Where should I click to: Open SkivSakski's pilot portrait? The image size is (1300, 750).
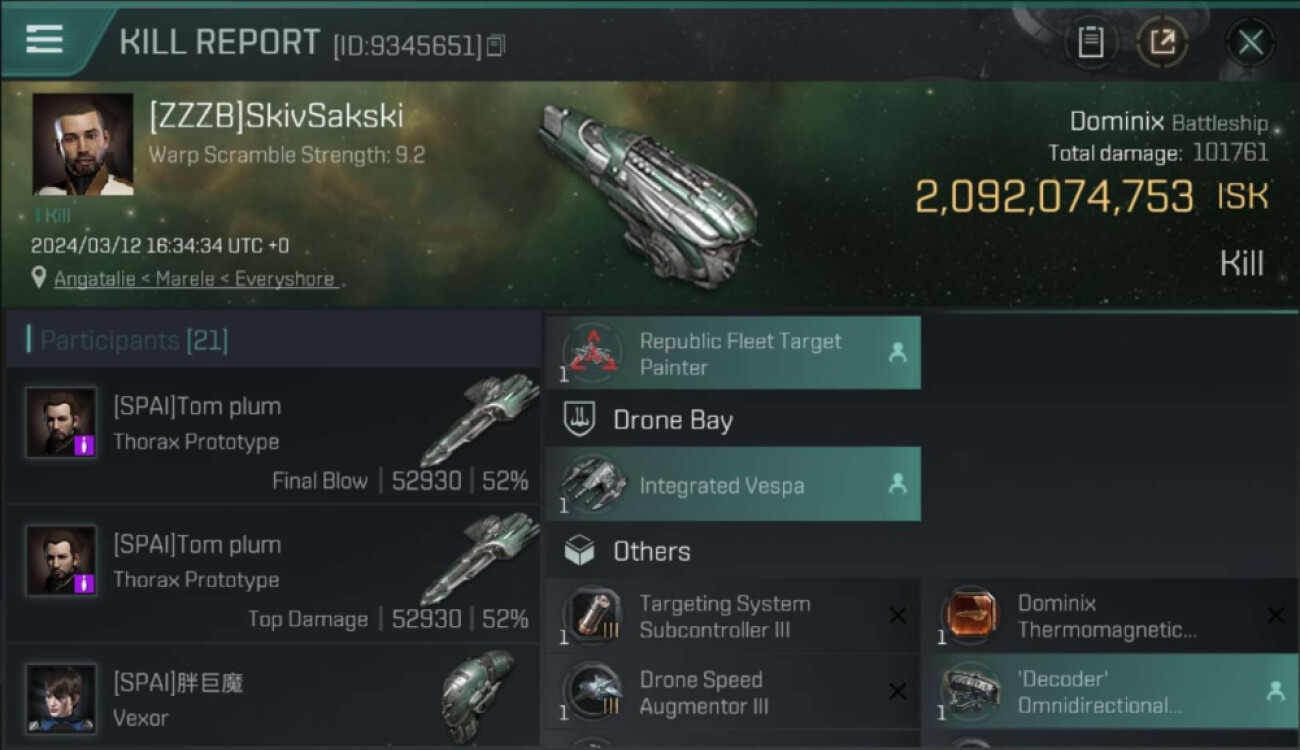[83, 144]
